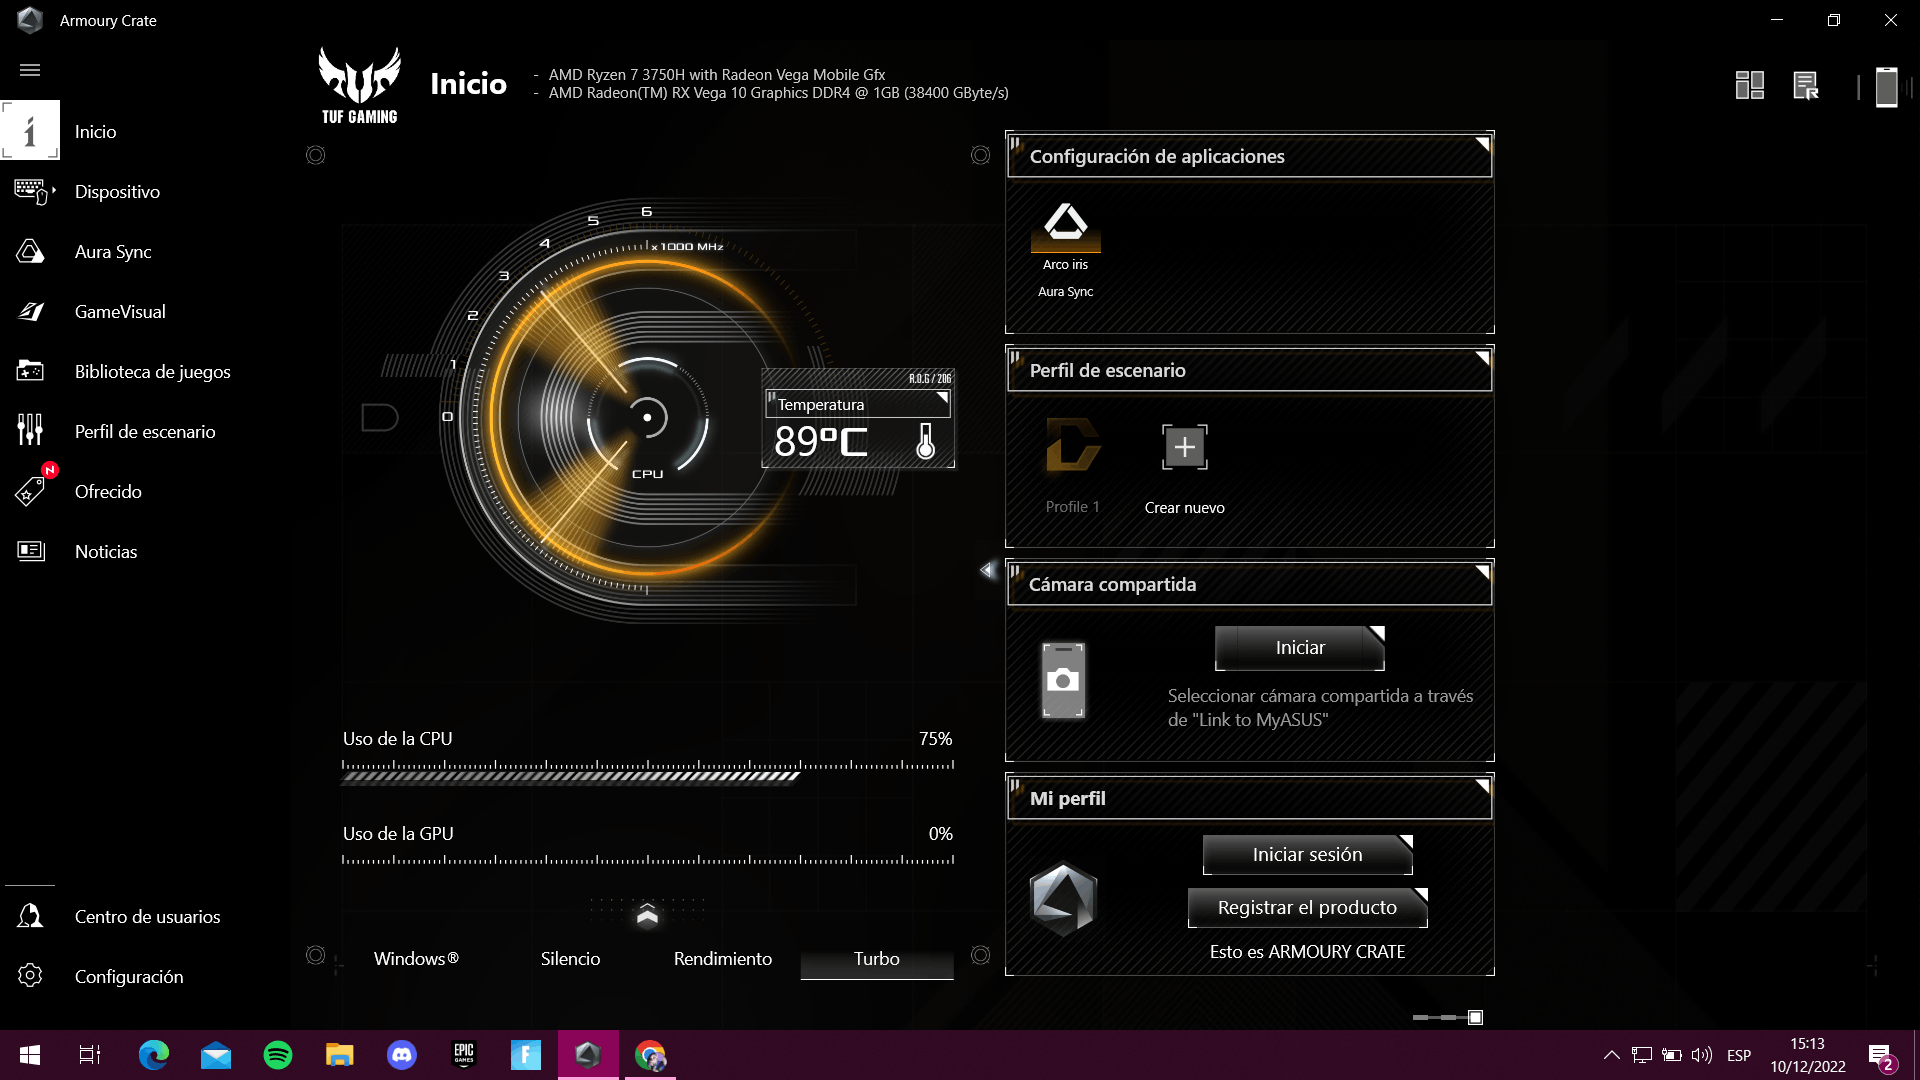The width and height of the screenshot is (1920, 1080).
Task: Expand the mode panel up-arrow chevron
Action: [x=647, y=915]
